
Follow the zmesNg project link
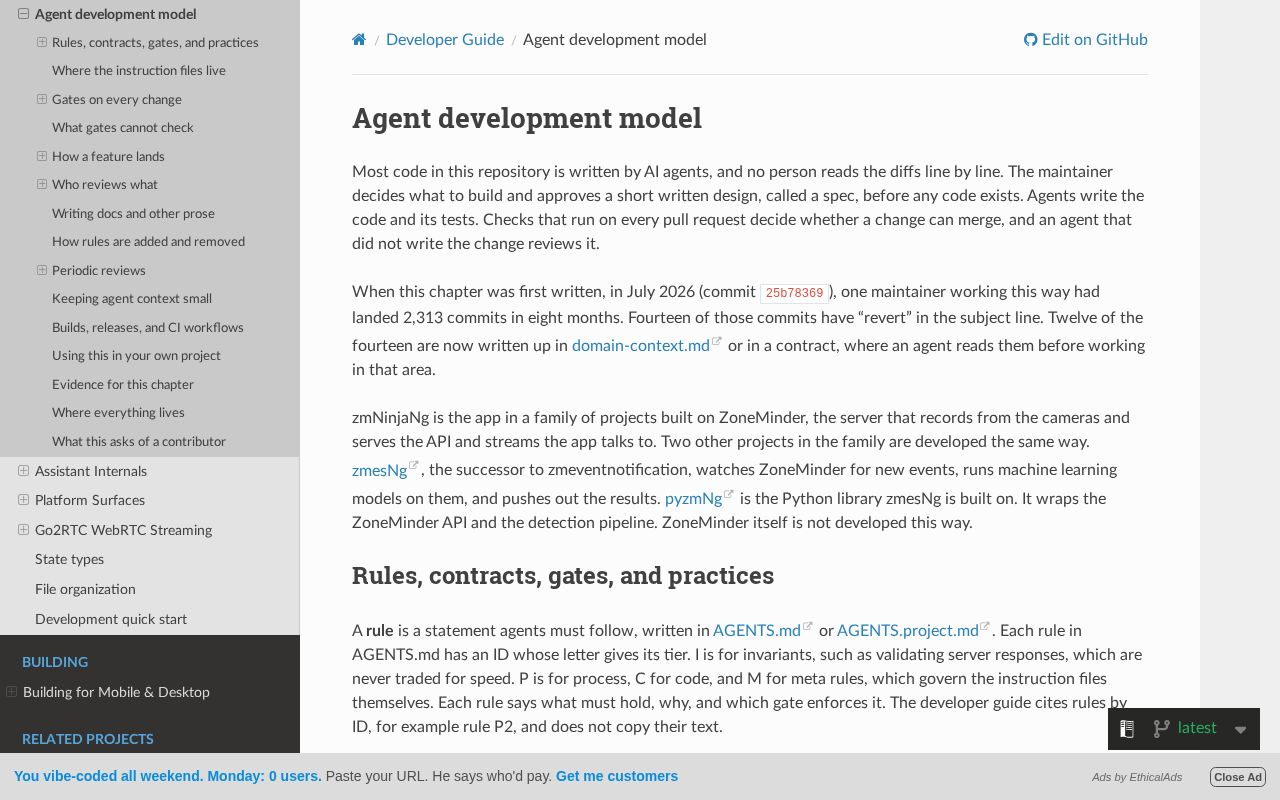(x=379, y=470)
